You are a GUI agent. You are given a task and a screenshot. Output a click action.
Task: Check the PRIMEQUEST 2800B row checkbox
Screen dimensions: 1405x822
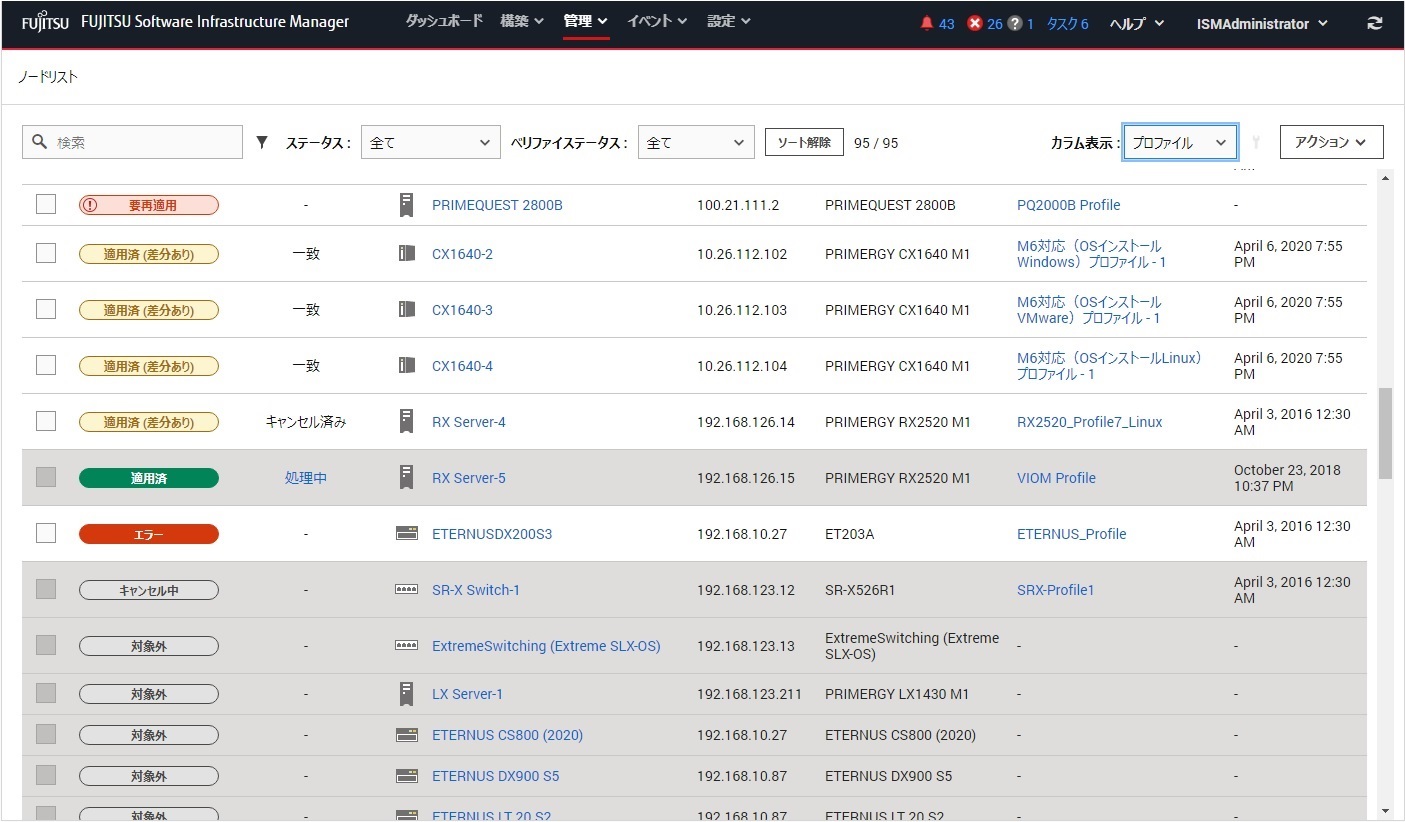coord(46,204)
